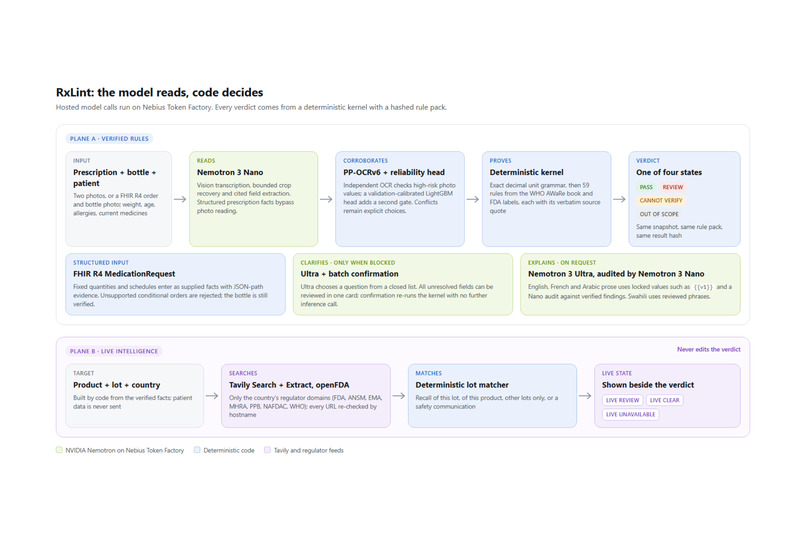This screenshot has height=537, width=806.
Task: Select the 'Ultra + batch confirmation' heading
Action: [x=350, y=274]
